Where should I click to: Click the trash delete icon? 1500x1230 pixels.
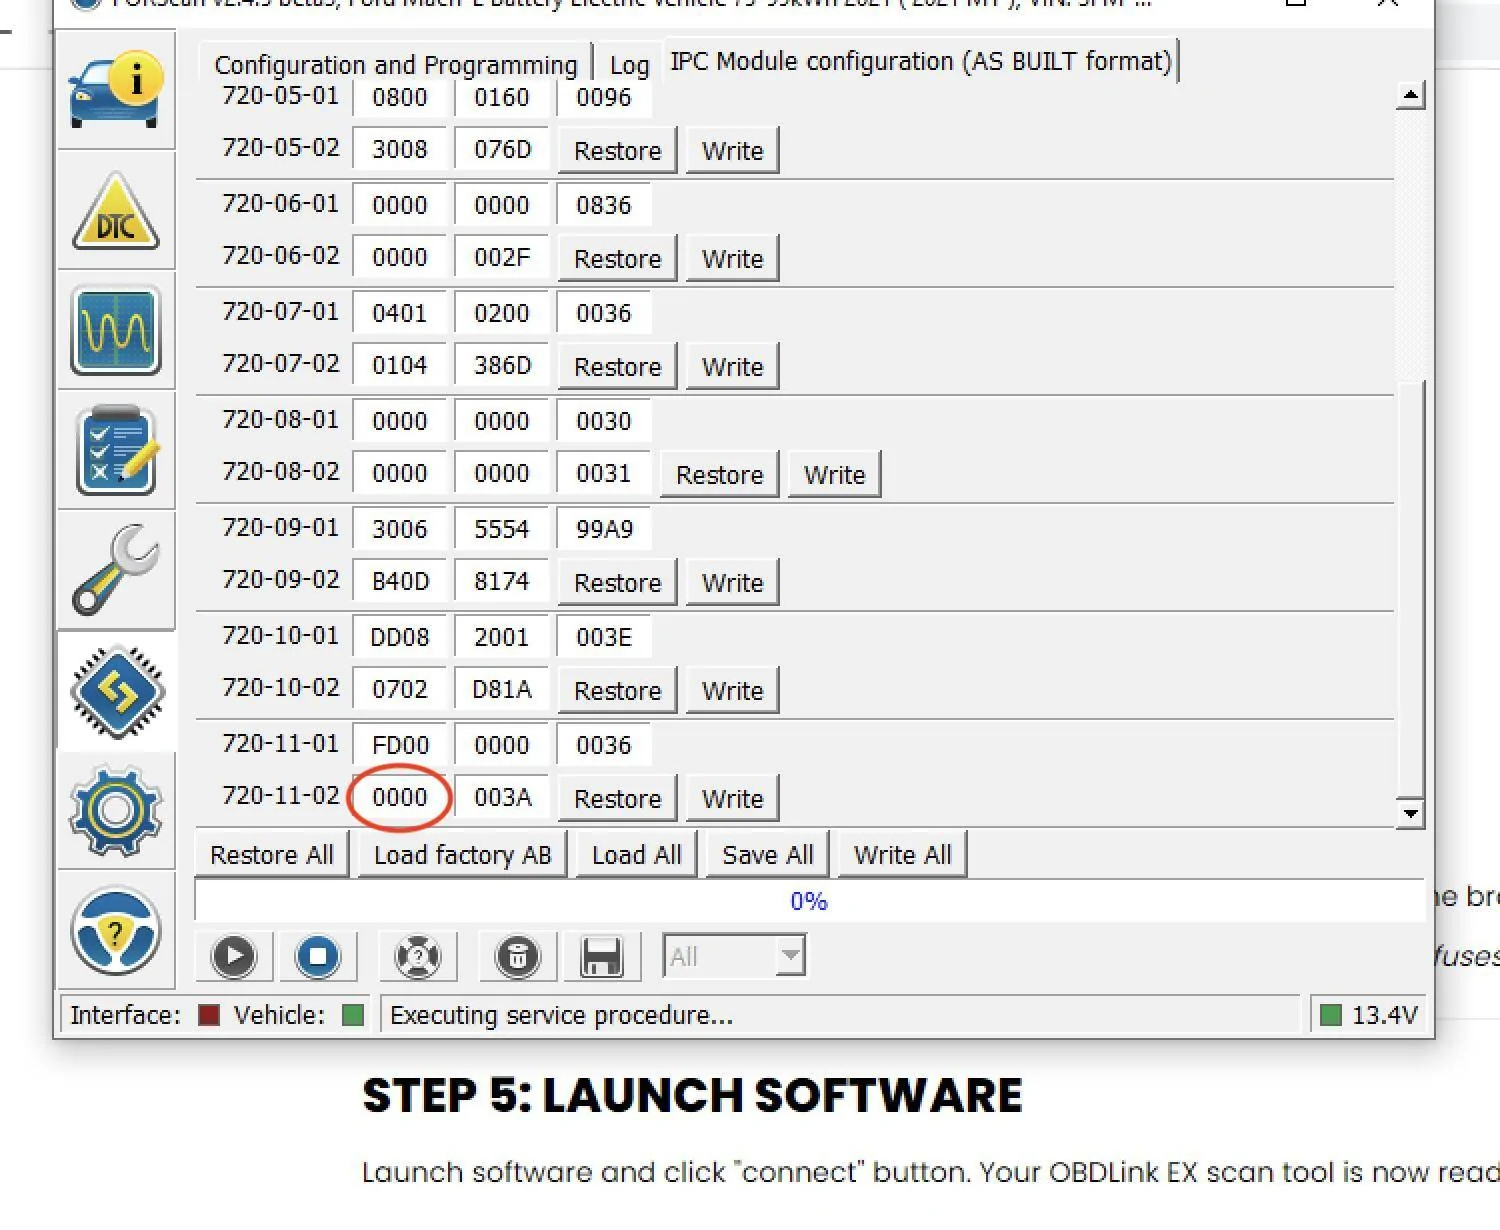[x=518, y=957]
